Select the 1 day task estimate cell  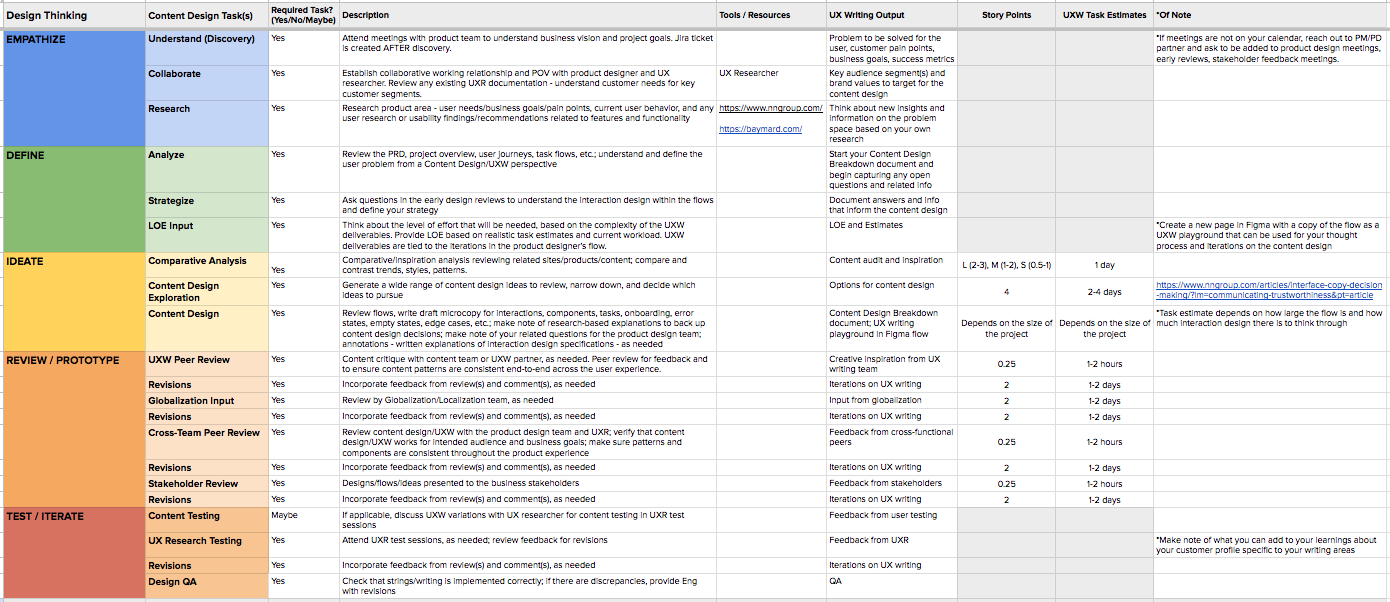tap(1104, 265)
